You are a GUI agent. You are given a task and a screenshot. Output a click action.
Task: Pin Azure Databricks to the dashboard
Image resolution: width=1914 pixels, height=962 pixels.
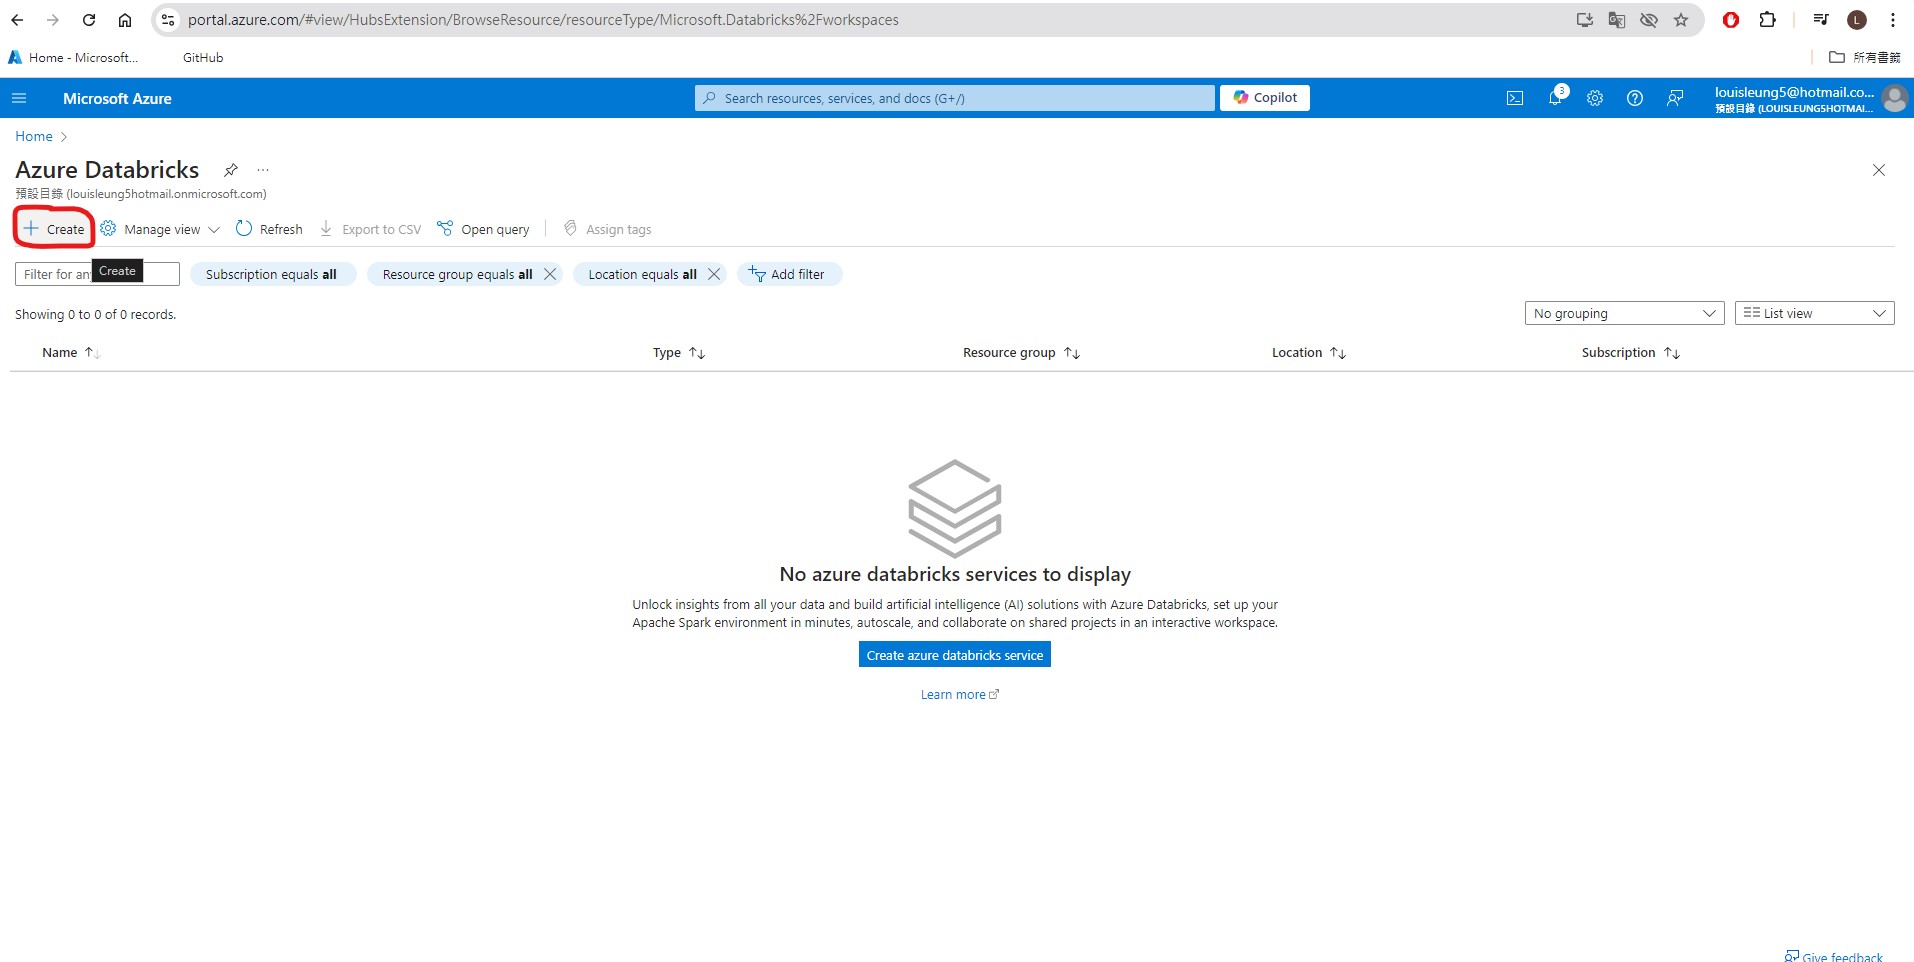coord(231,170)
